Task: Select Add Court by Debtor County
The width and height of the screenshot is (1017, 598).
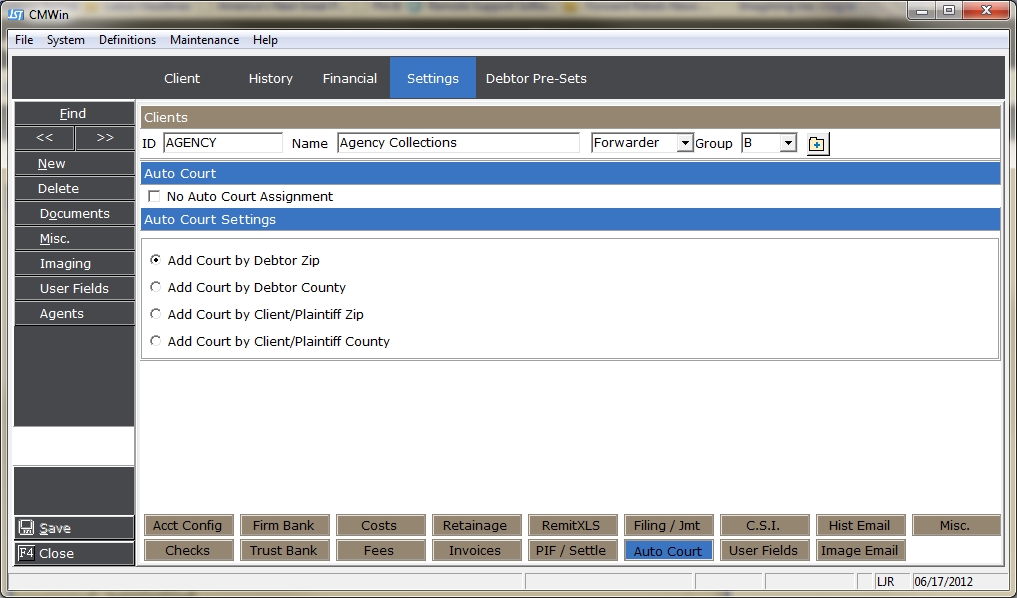Action: (x=155, y=287)
